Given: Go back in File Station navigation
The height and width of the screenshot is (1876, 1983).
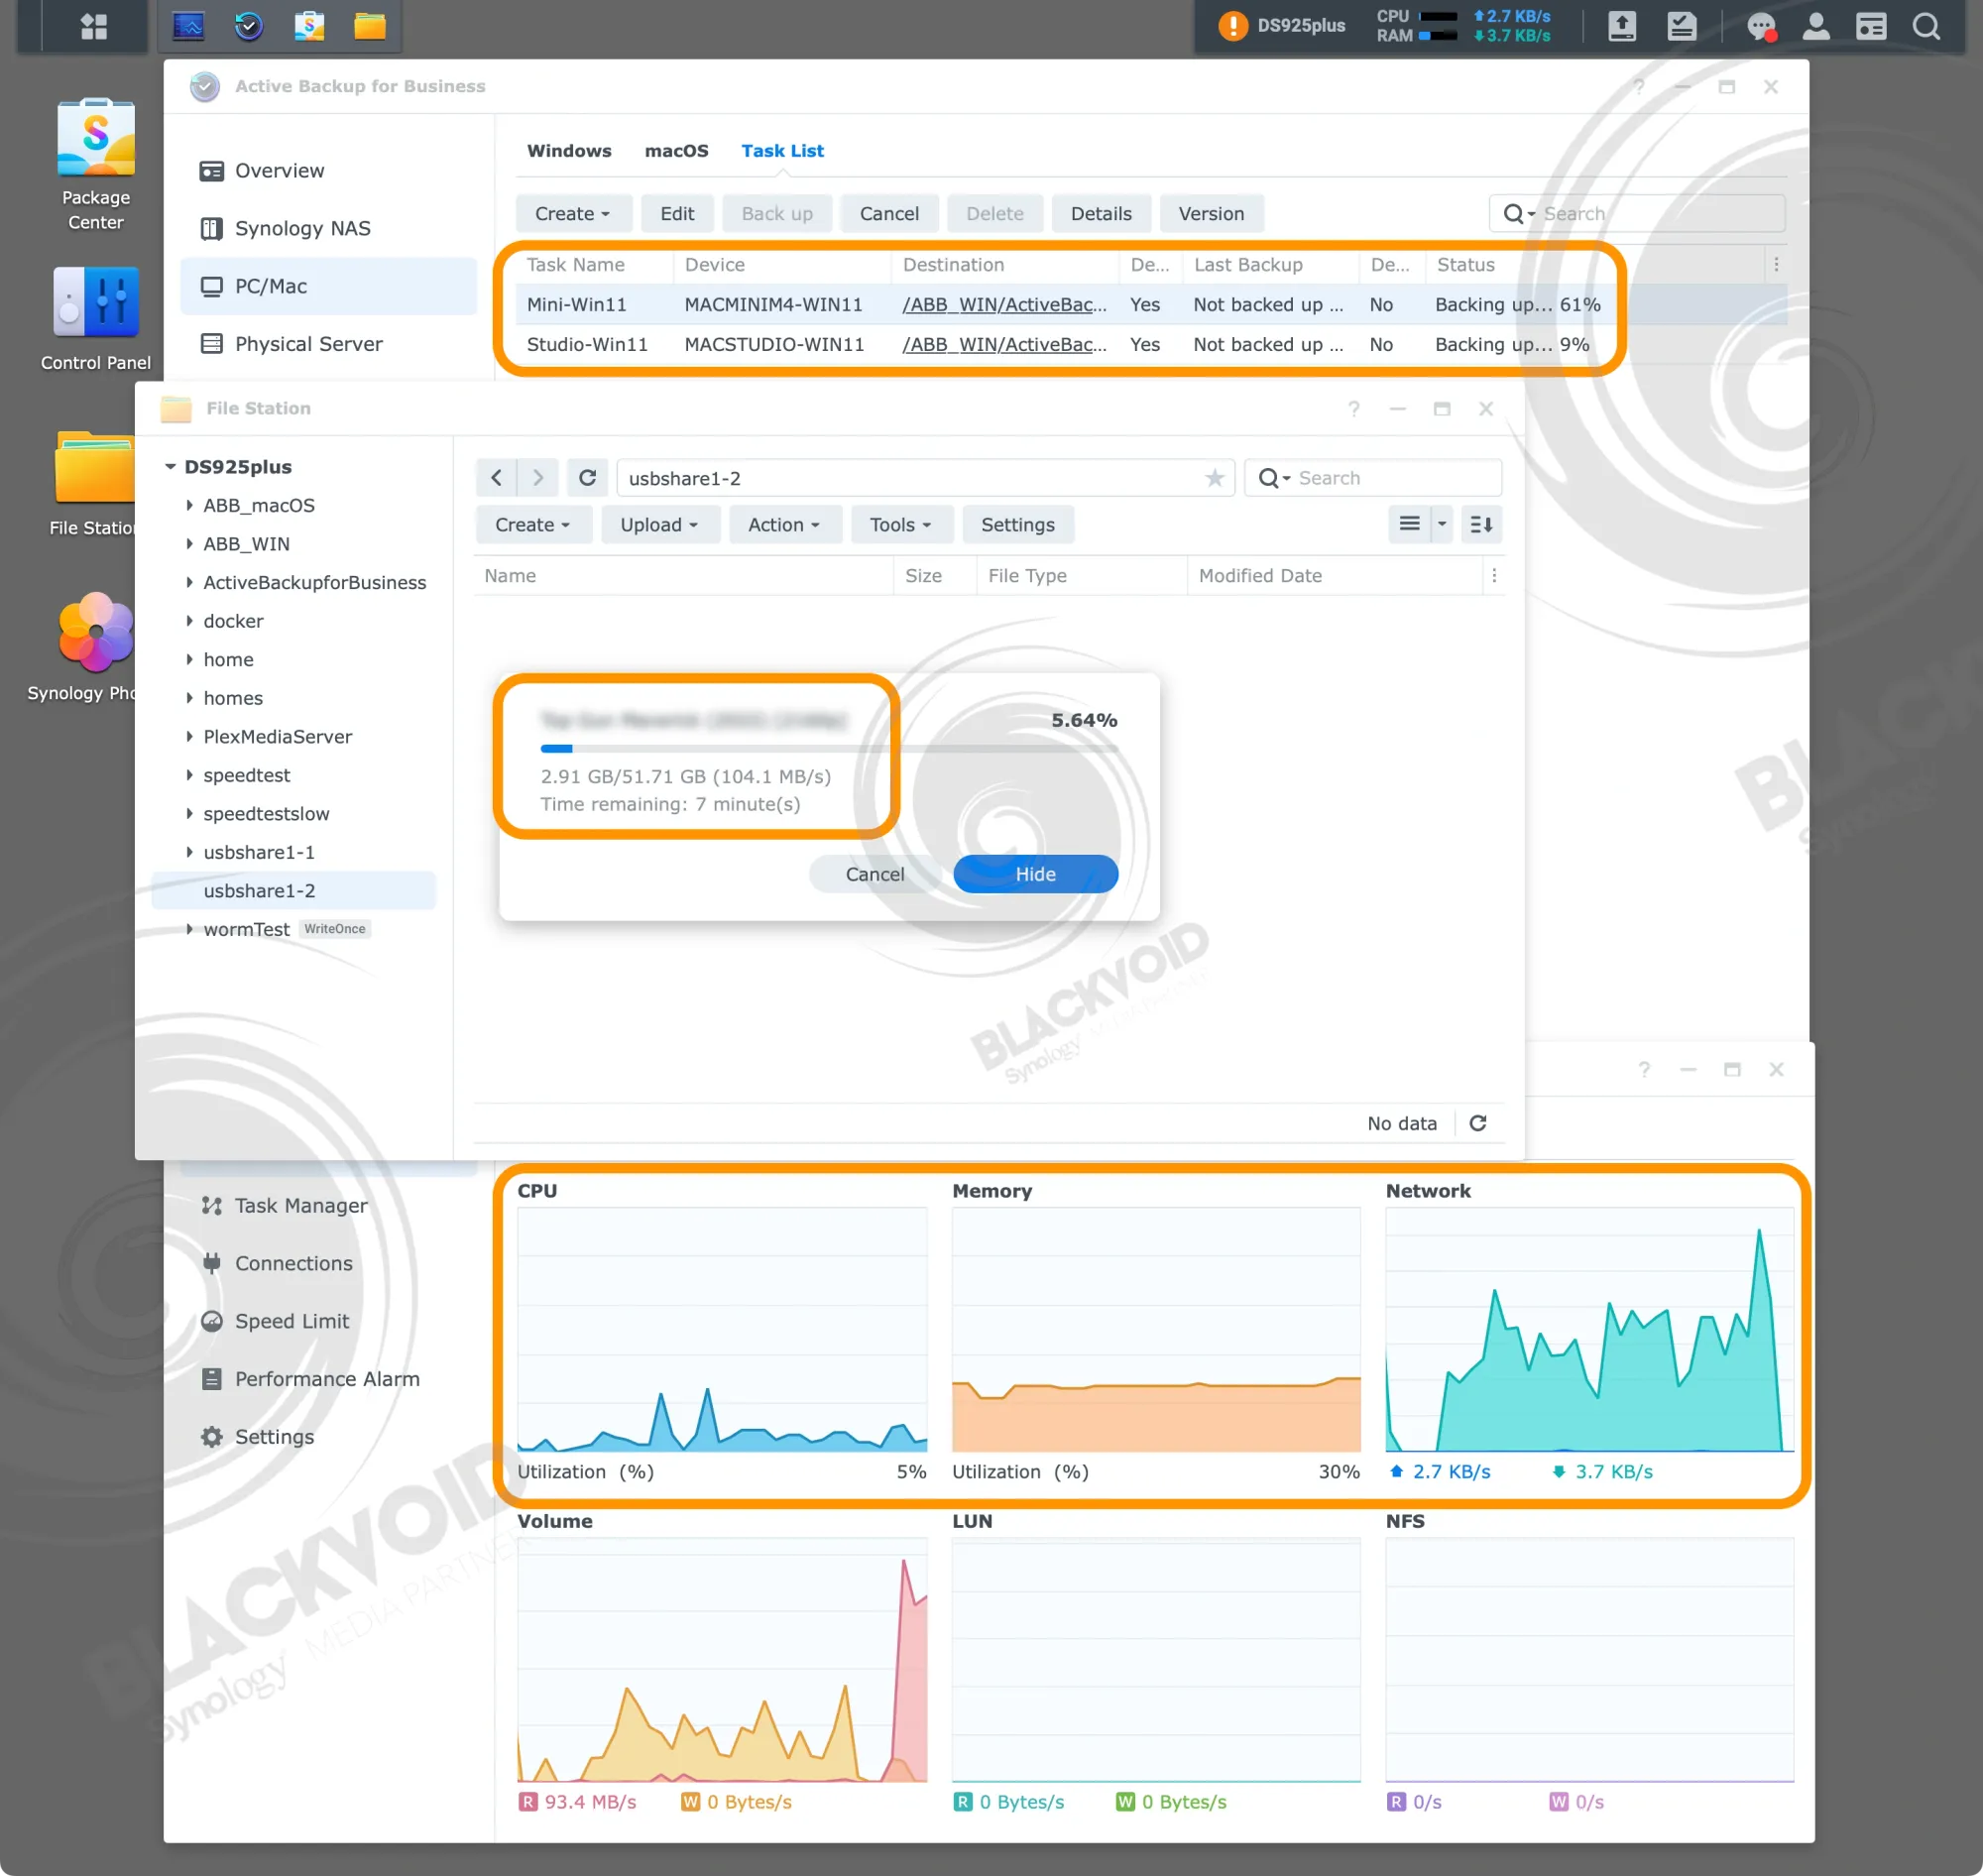Looking at the screenshot, I should pyautogui.click(x=496, y=478).
